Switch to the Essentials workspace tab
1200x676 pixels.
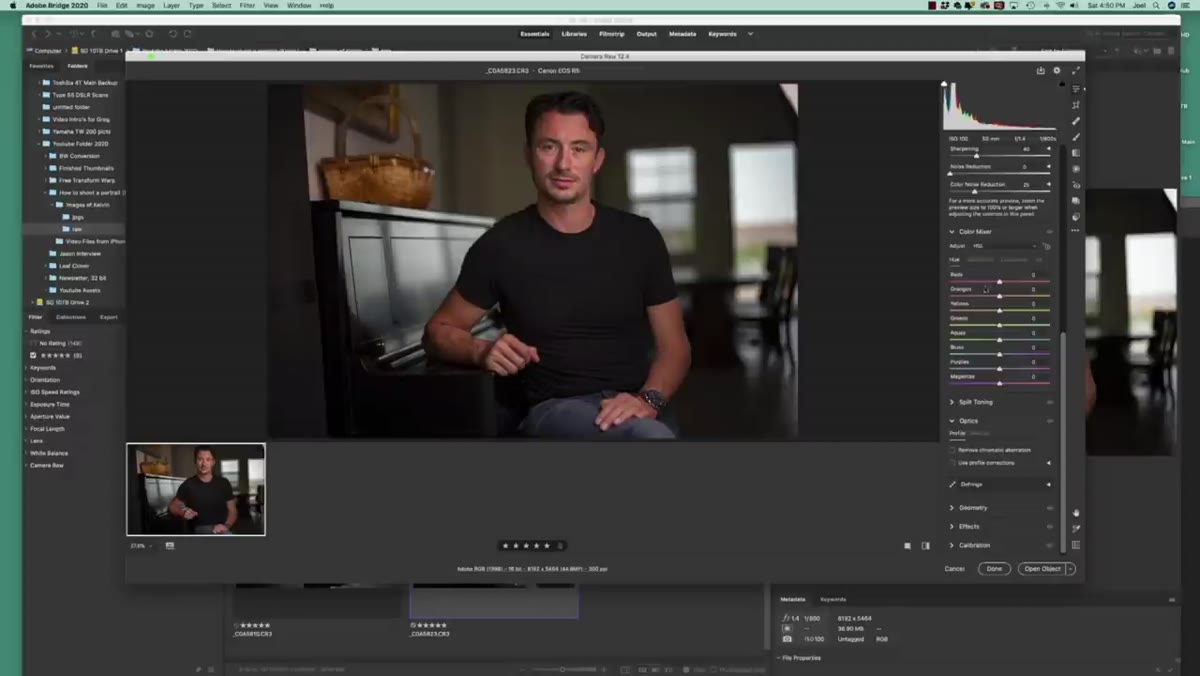point(535,34)
